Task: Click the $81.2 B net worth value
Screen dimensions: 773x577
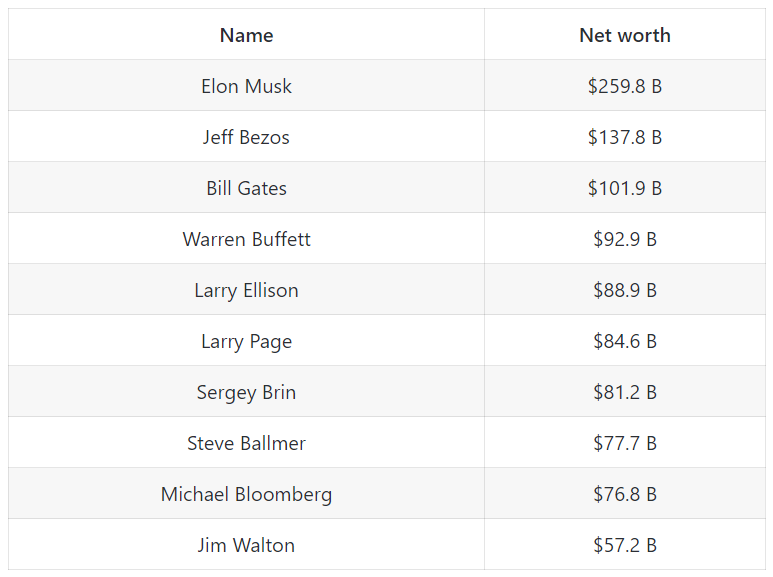Action: point(625,392)
